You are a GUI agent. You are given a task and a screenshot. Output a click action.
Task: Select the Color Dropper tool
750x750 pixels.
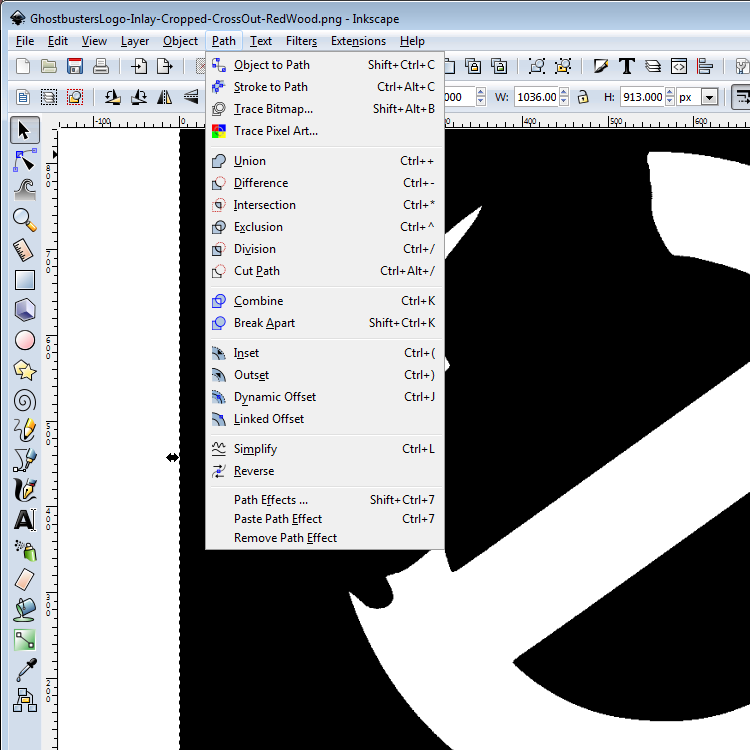tap(24, 670)
